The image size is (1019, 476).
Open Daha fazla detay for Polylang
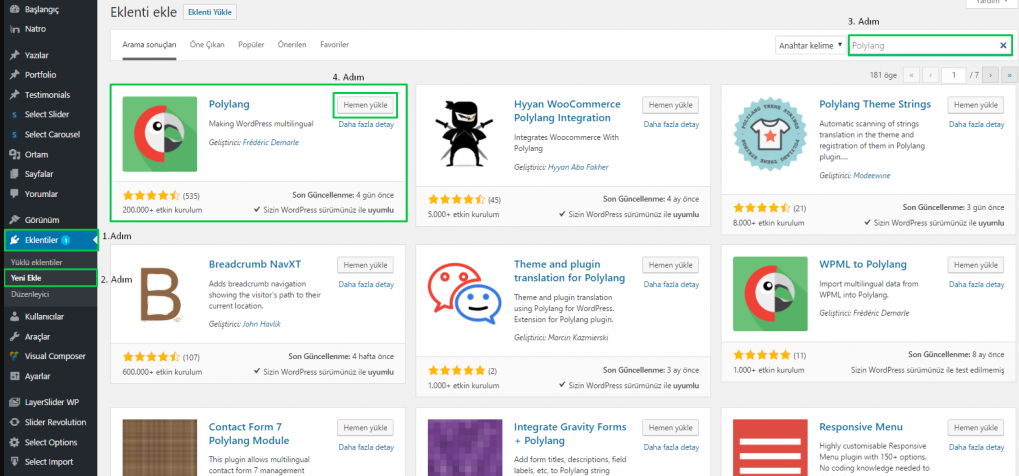(366, 124)
